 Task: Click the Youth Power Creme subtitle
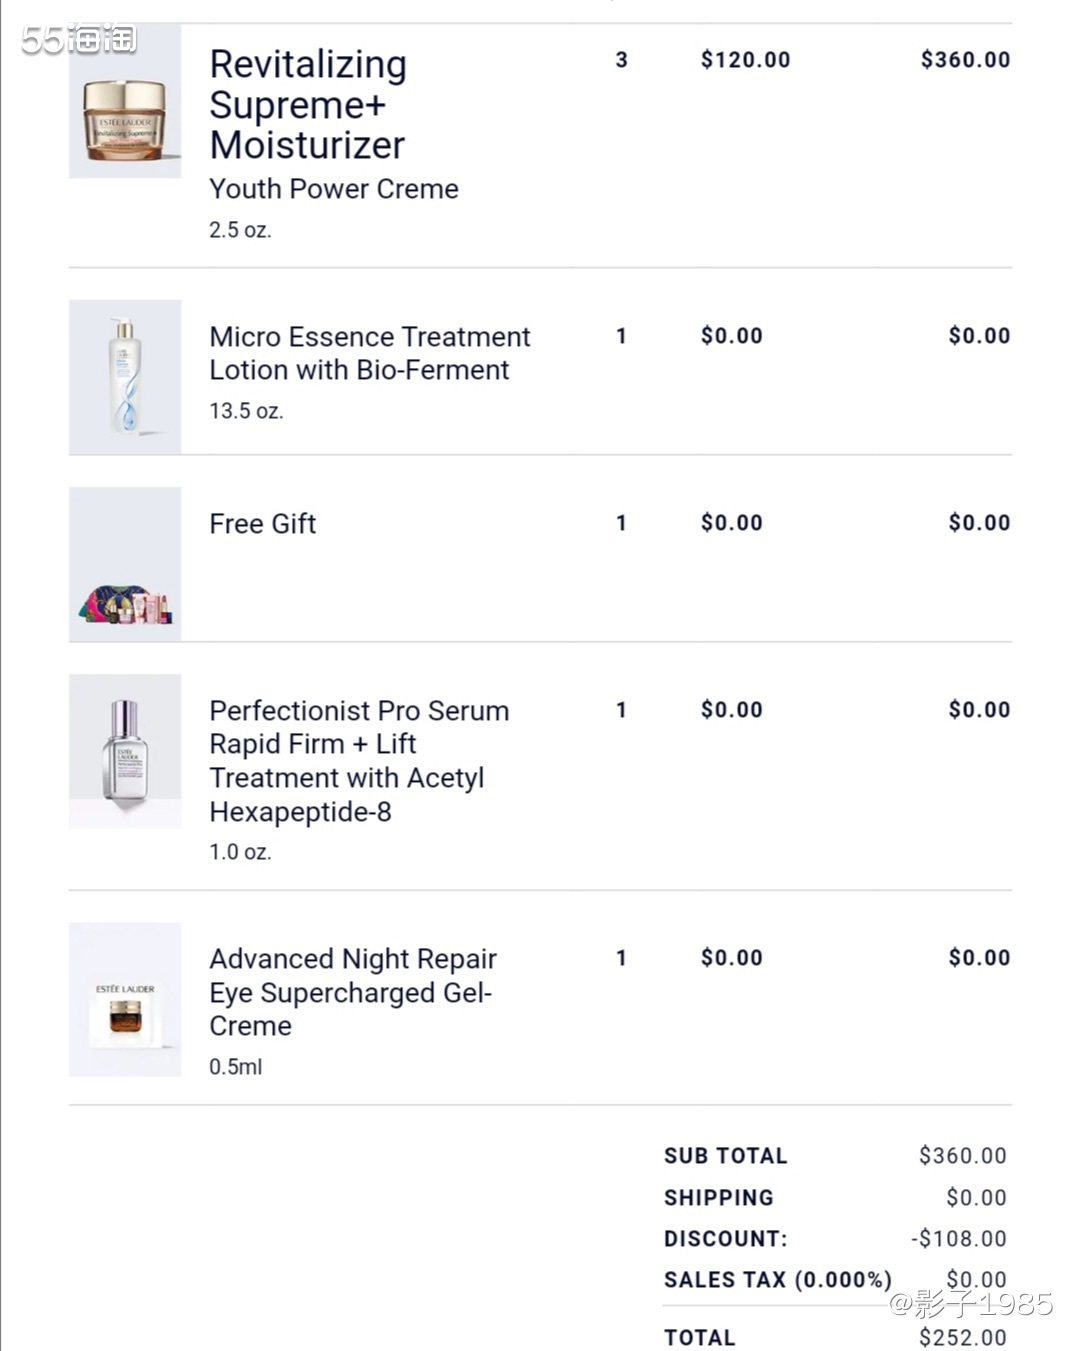click(333, 189)
